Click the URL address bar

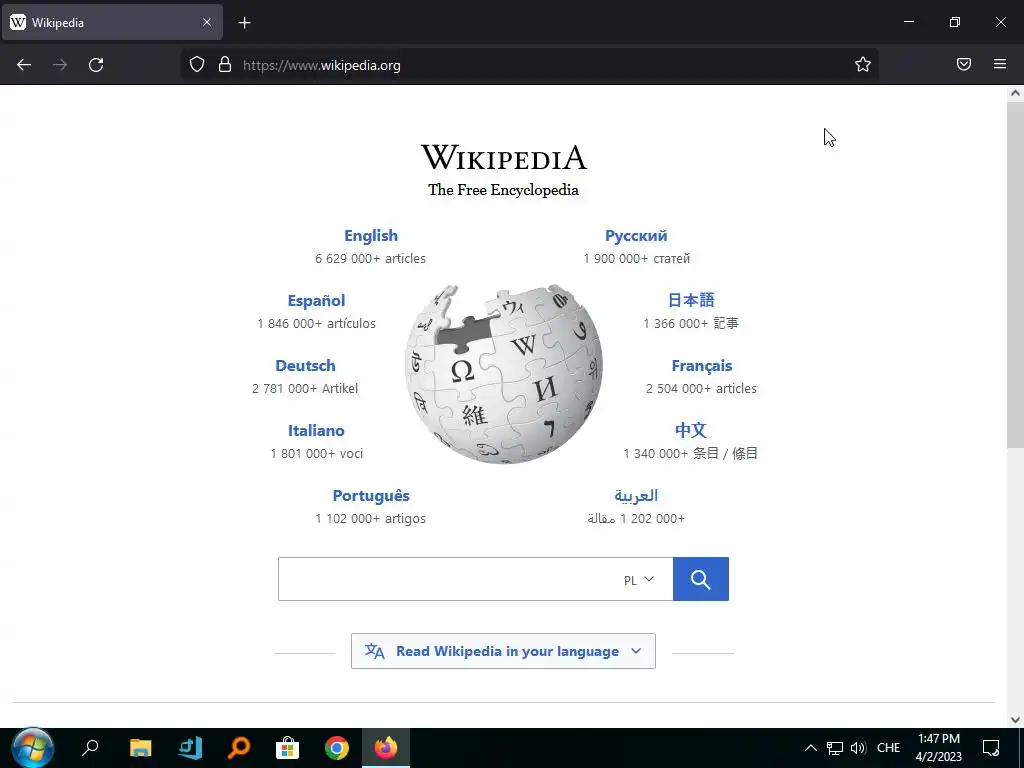pyautogui.click(x=529, y=65)
